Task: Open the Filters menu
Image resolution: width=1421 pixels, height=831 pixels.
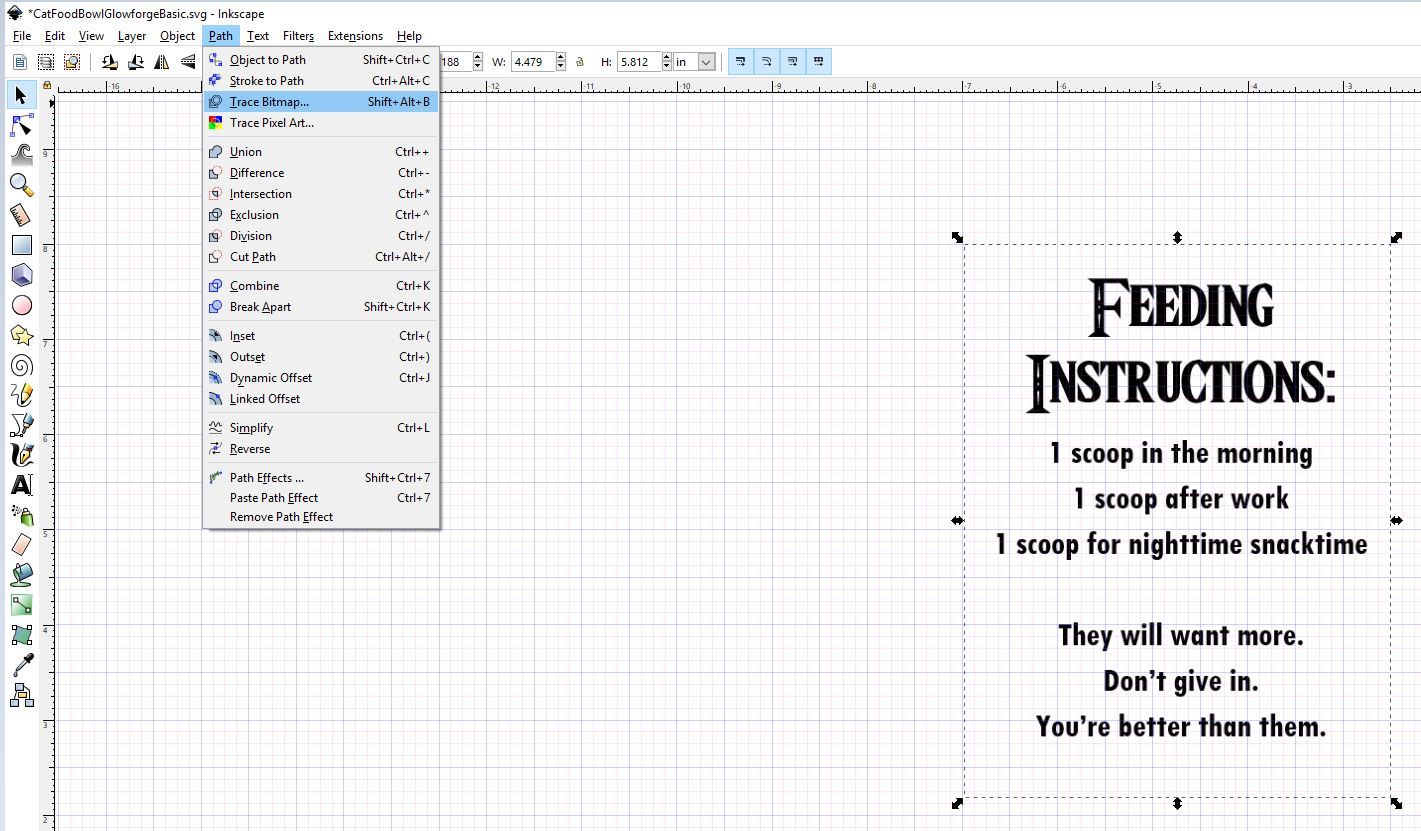Action: [x=298, y=36]
